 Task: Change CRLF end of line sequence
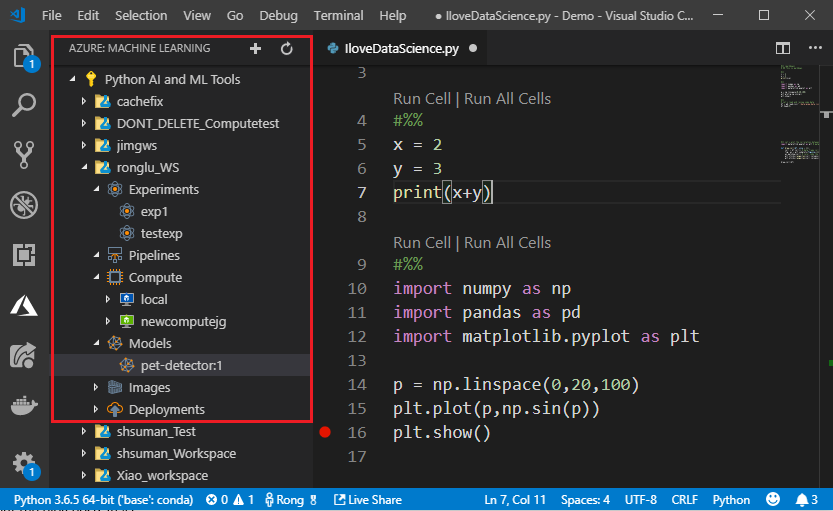coord(684,499)
